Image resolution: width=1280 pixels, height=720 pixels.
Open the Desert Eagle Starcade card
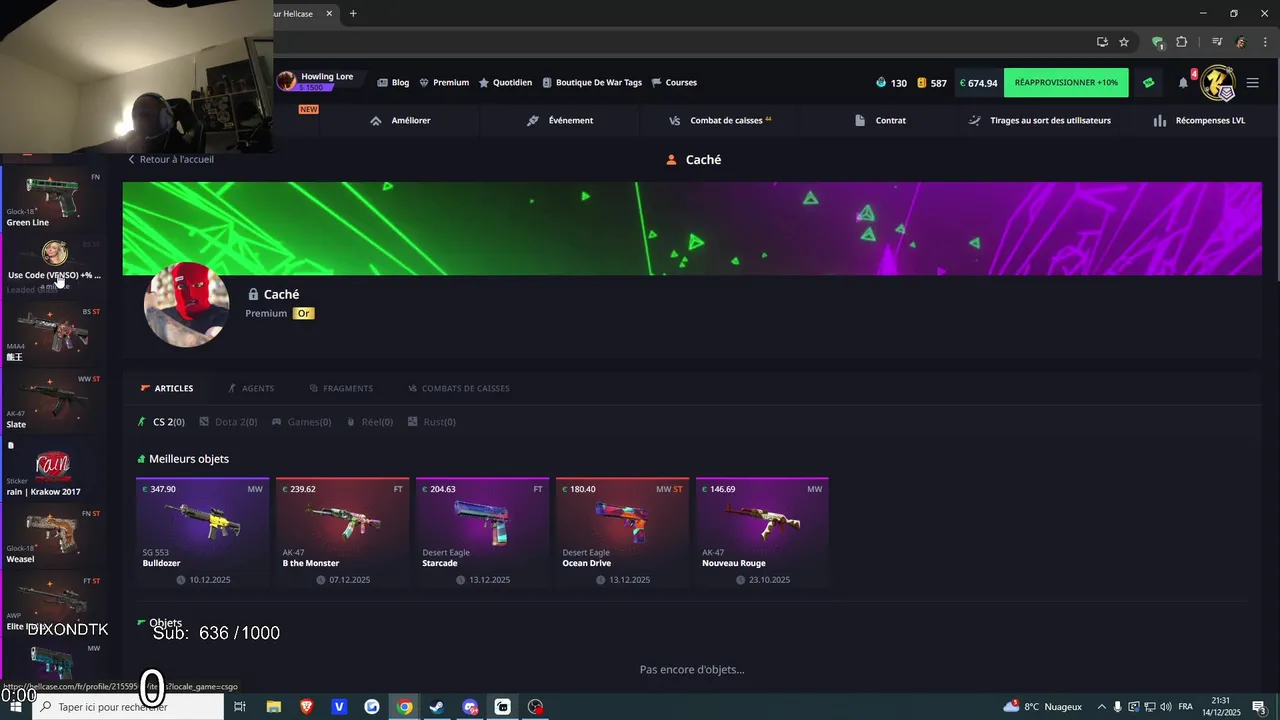[x=482, y=533]
